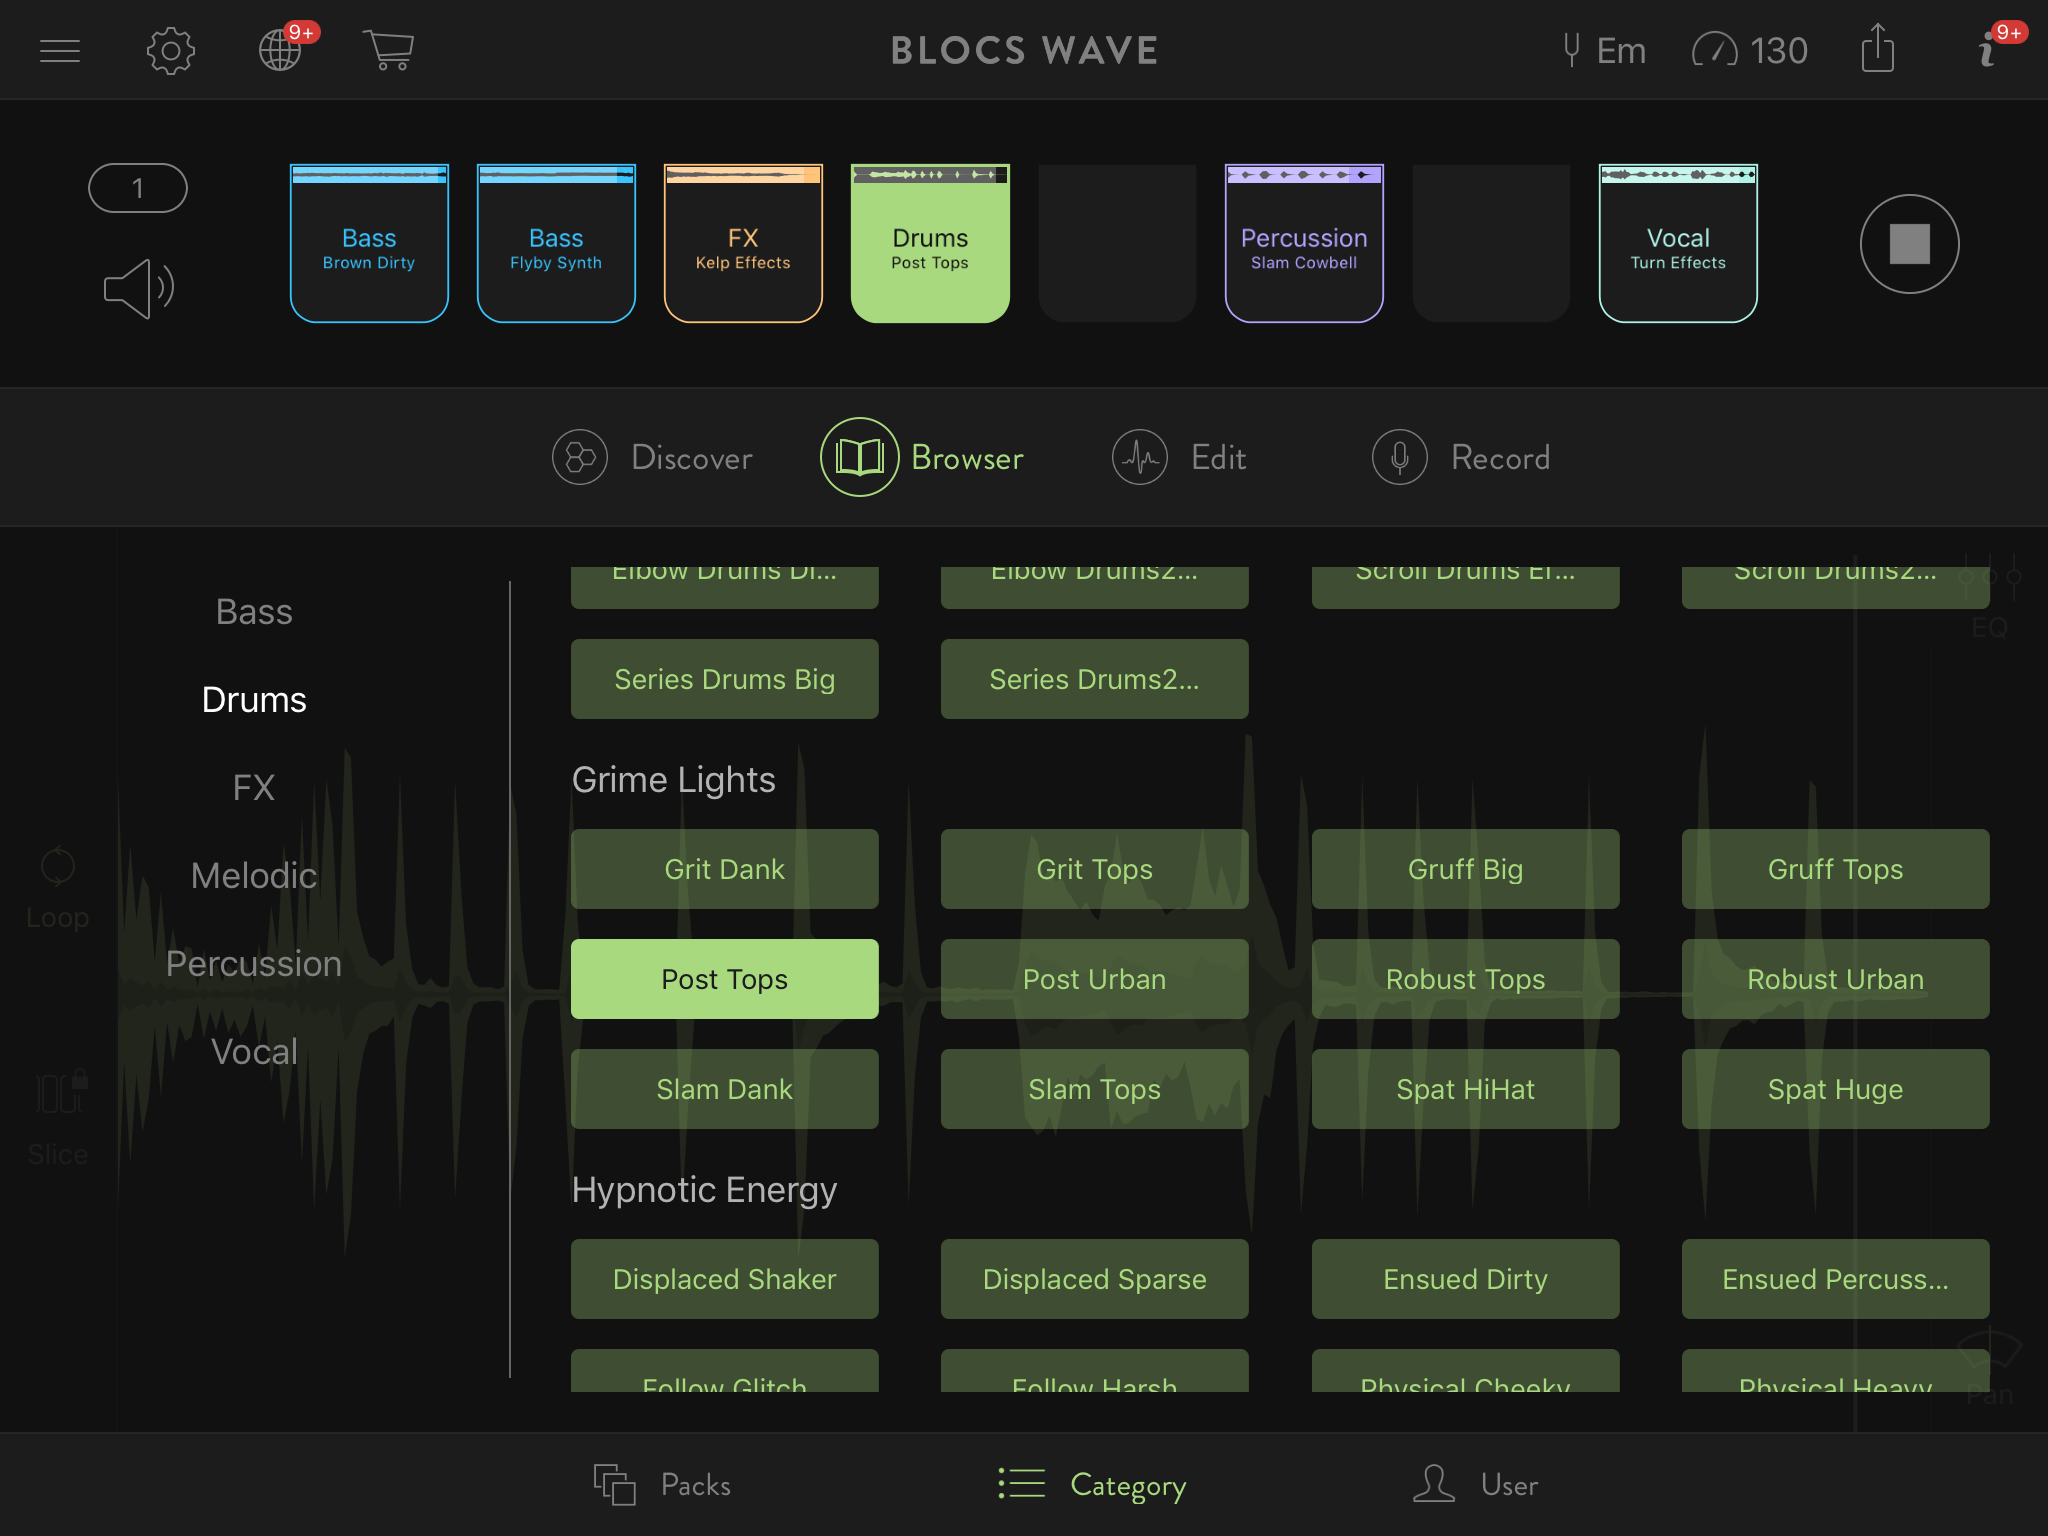
Task: Open the scene number 1 selector
Action: pyautogui.click(x=138, y=188)
